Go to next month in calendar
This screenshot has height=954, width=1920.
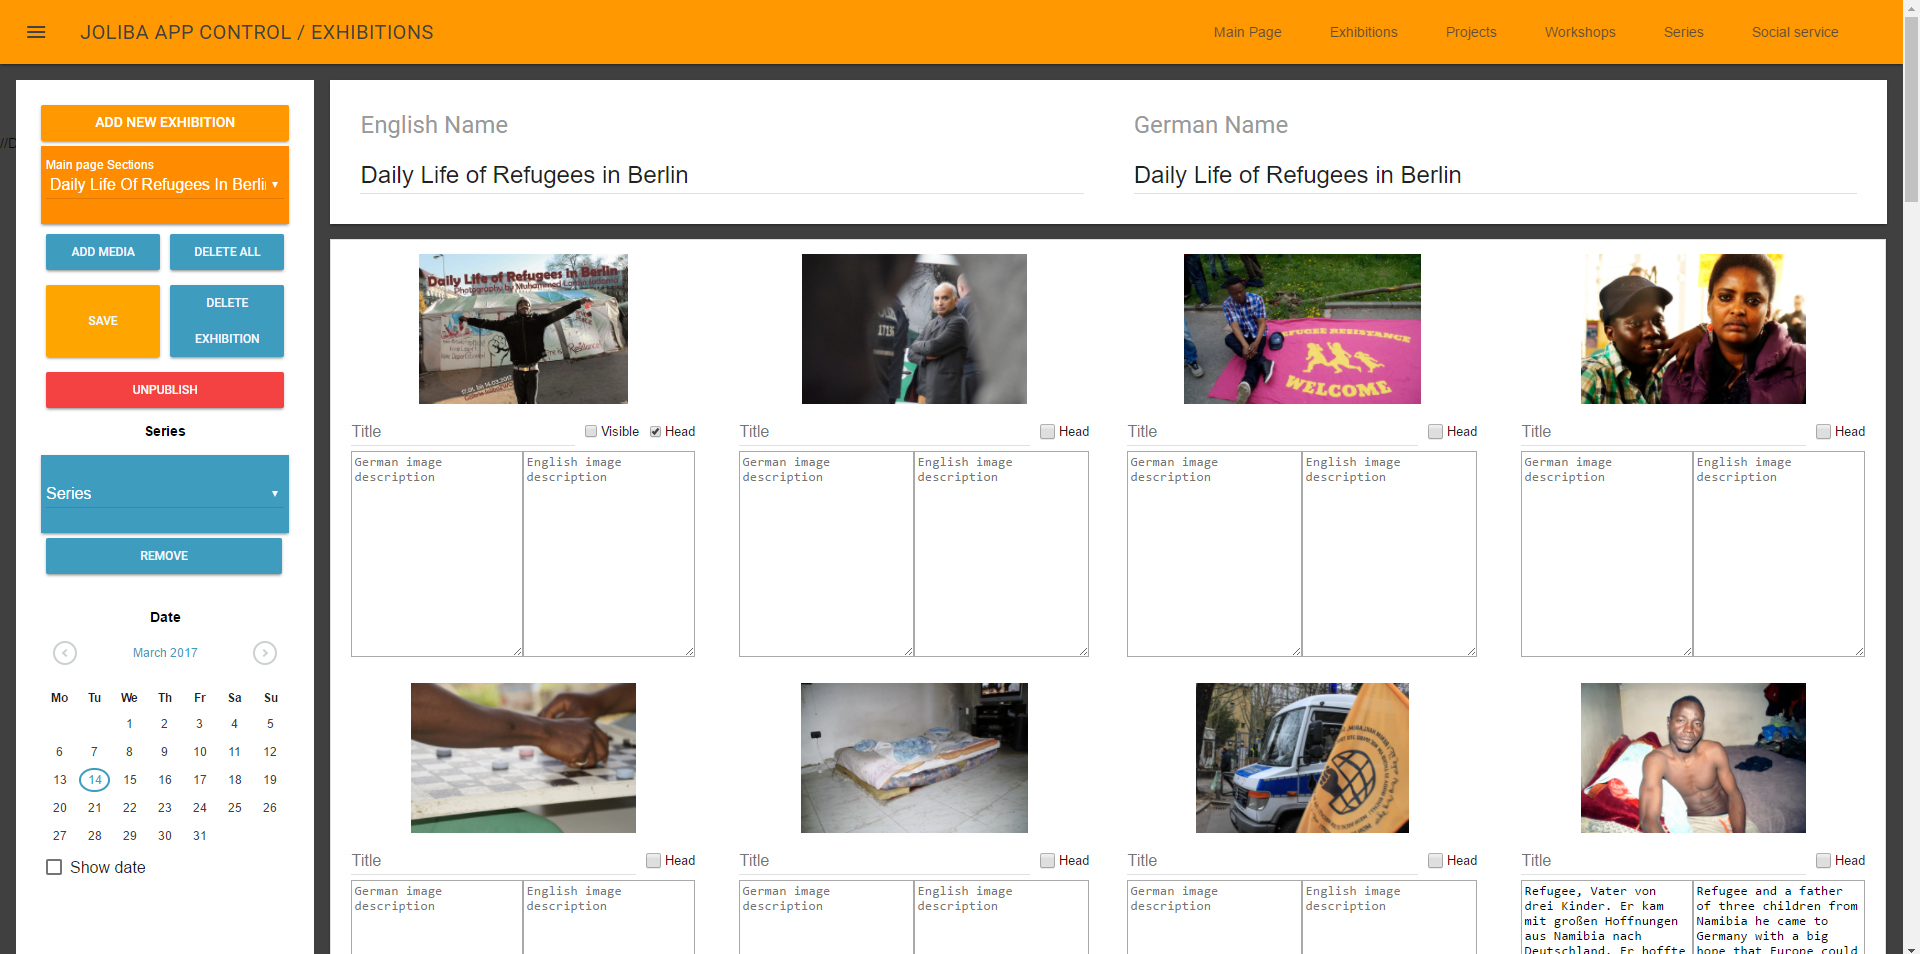265,653
